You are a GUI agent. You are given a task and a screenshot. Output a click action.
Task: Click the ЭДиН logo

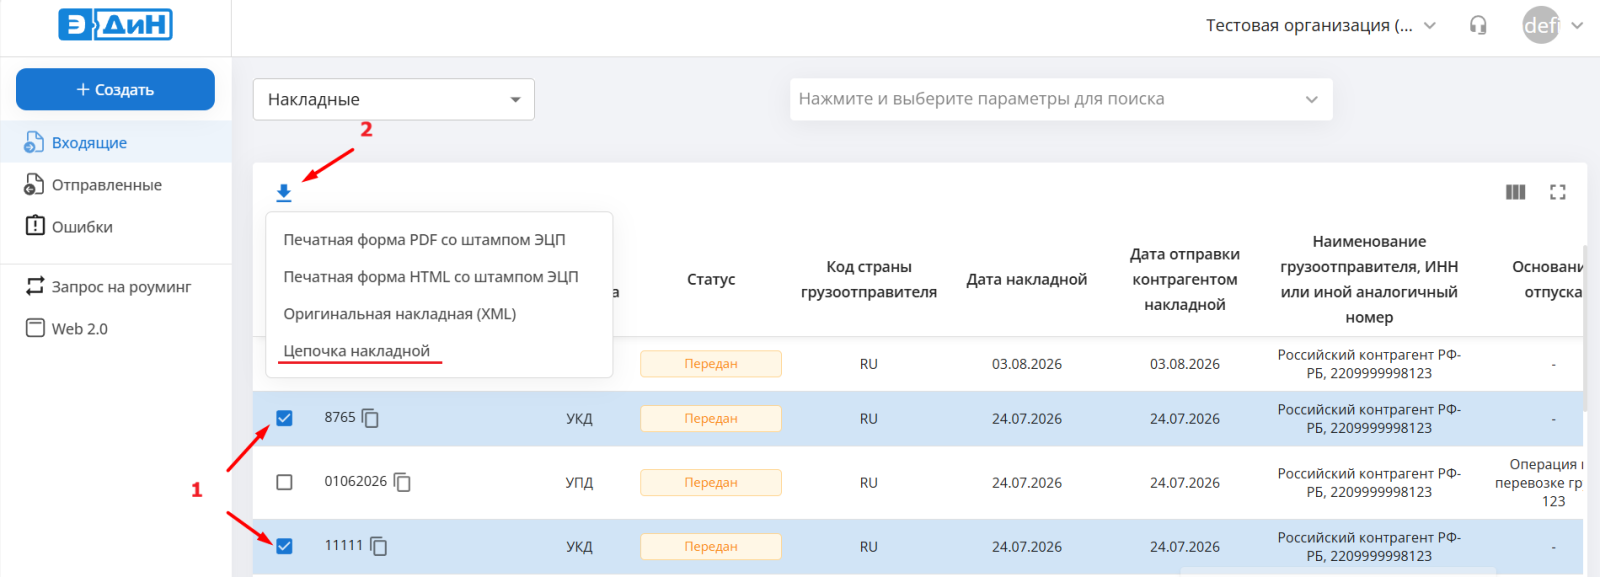(x=115, y=24)
